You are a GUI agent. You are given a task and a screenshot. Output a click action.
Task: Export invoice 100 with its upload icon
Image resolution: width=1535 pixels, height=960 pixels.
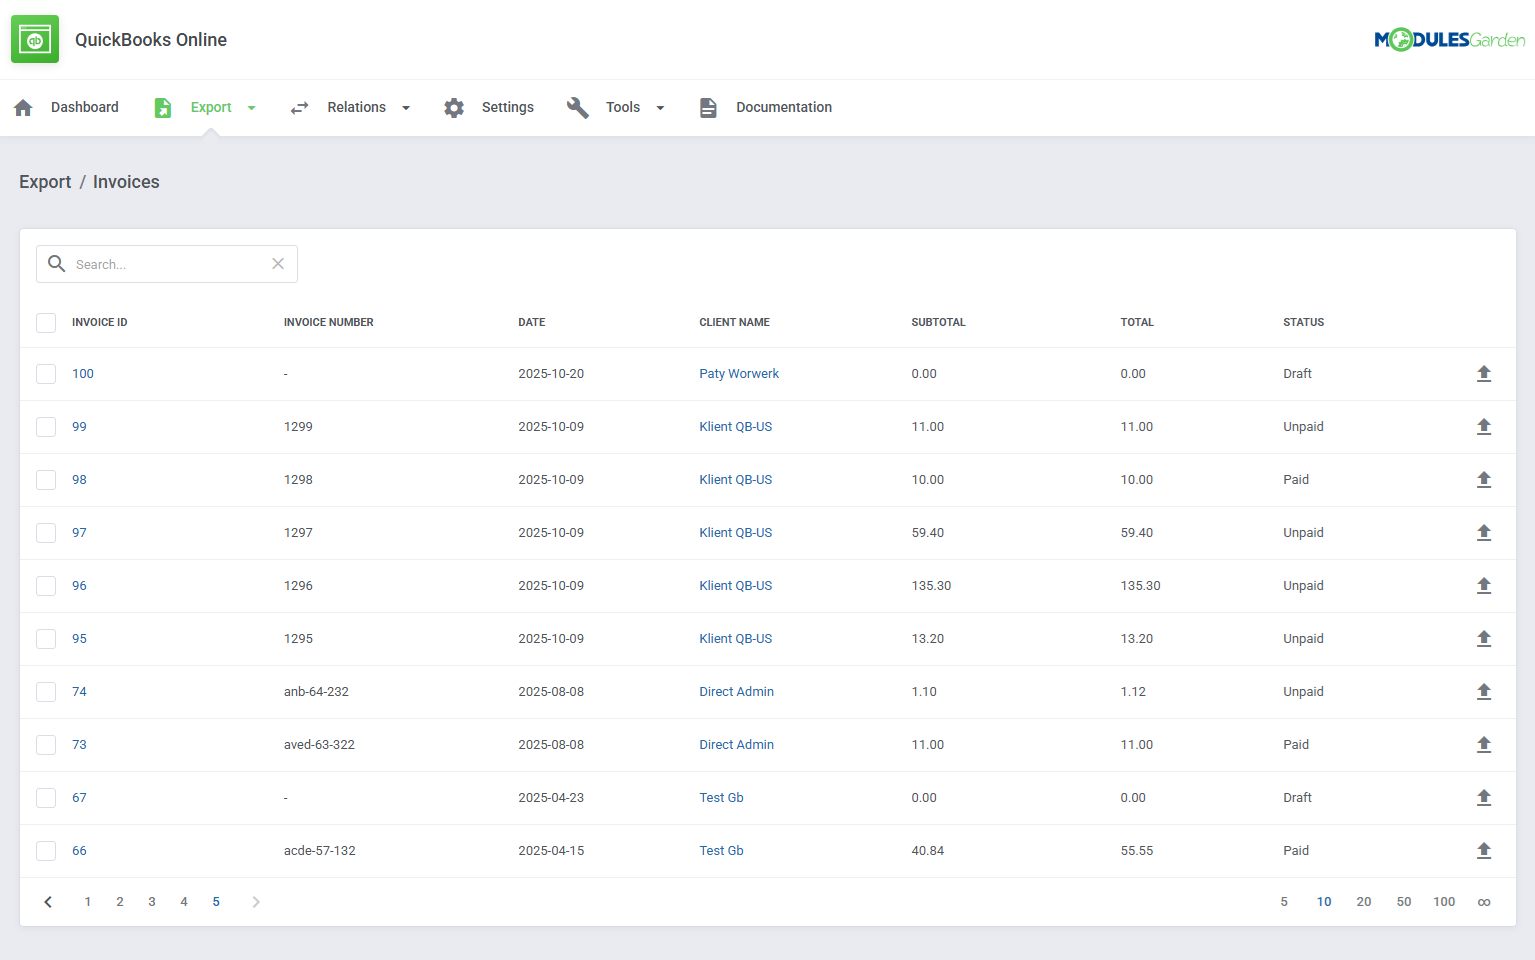click(x=1484, y=374)
